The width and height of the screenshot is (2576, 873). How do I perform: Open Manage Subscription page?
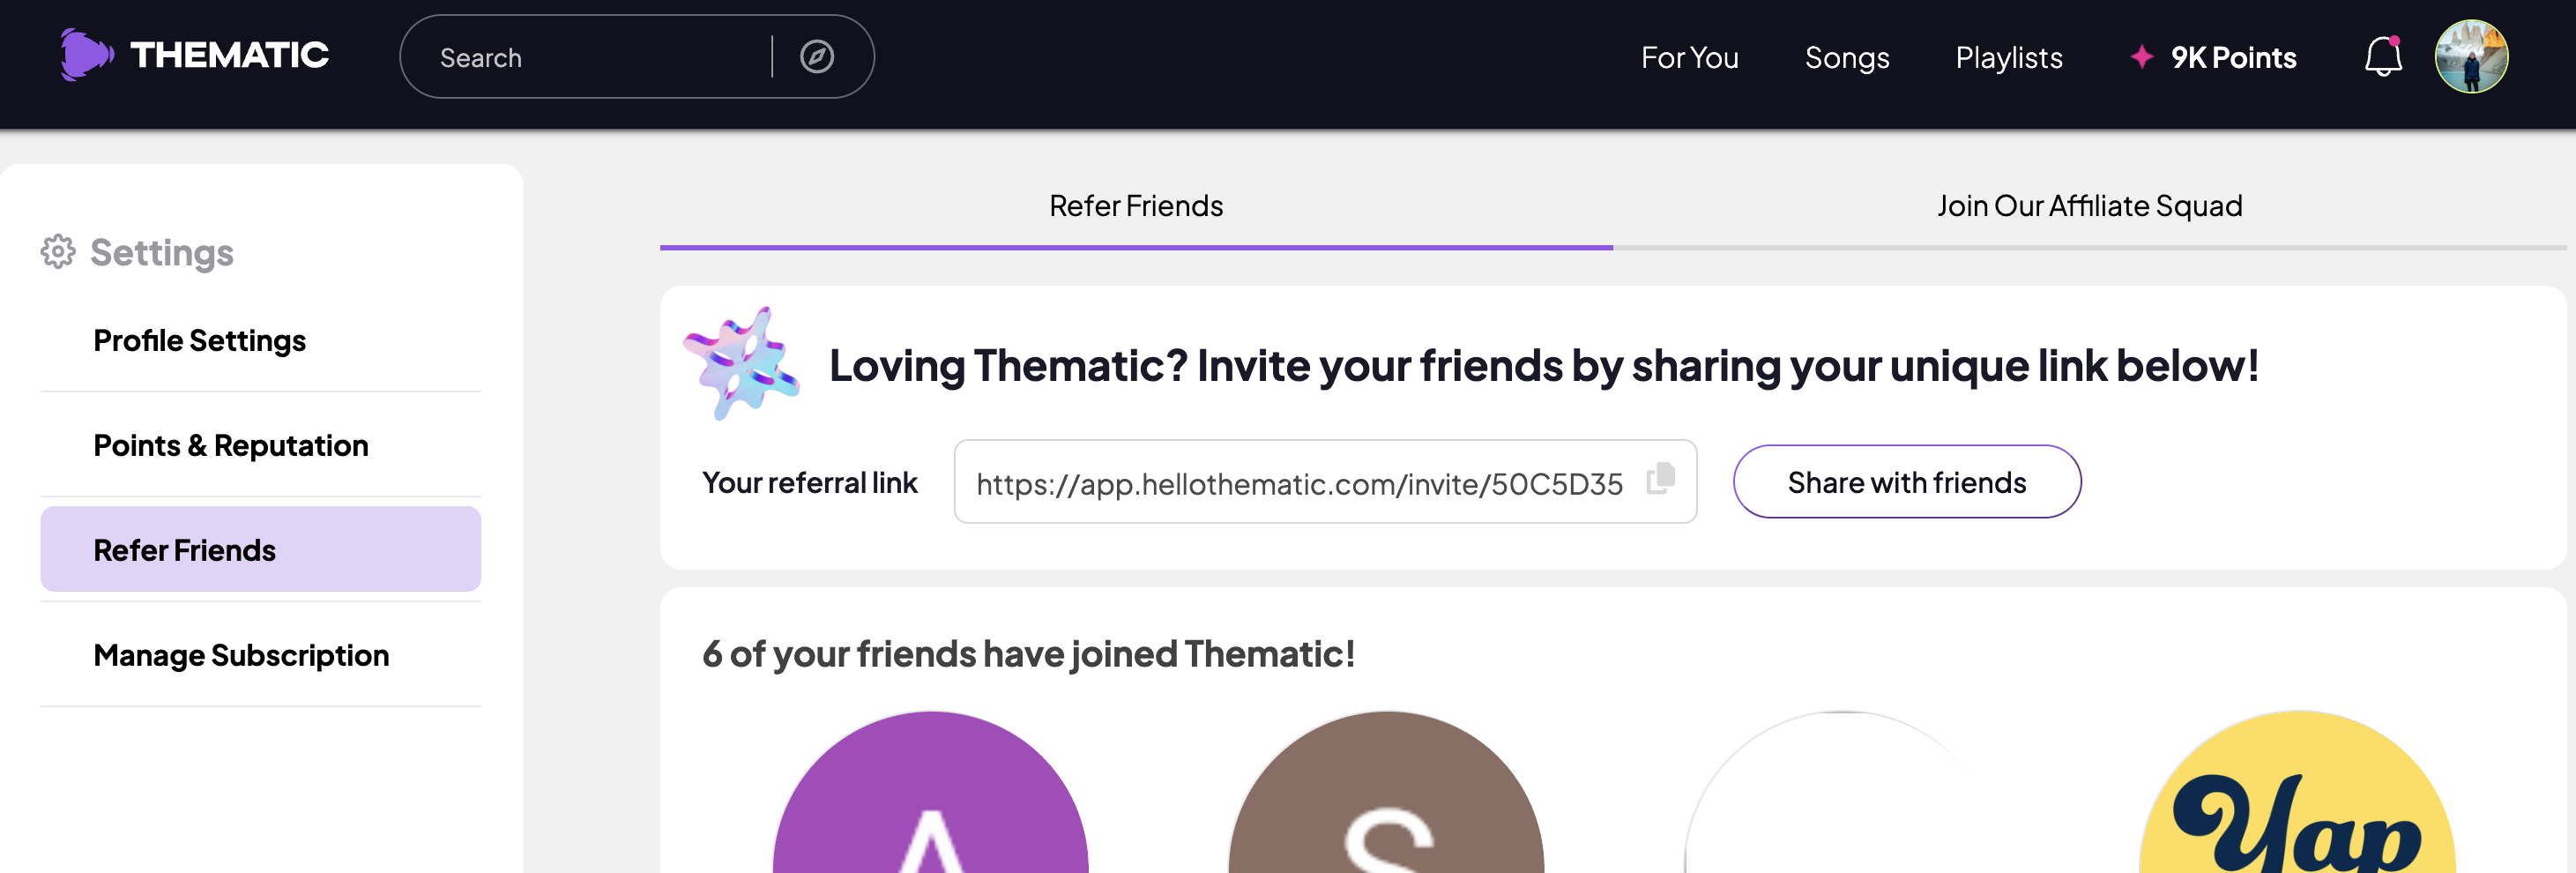[241, 655]
